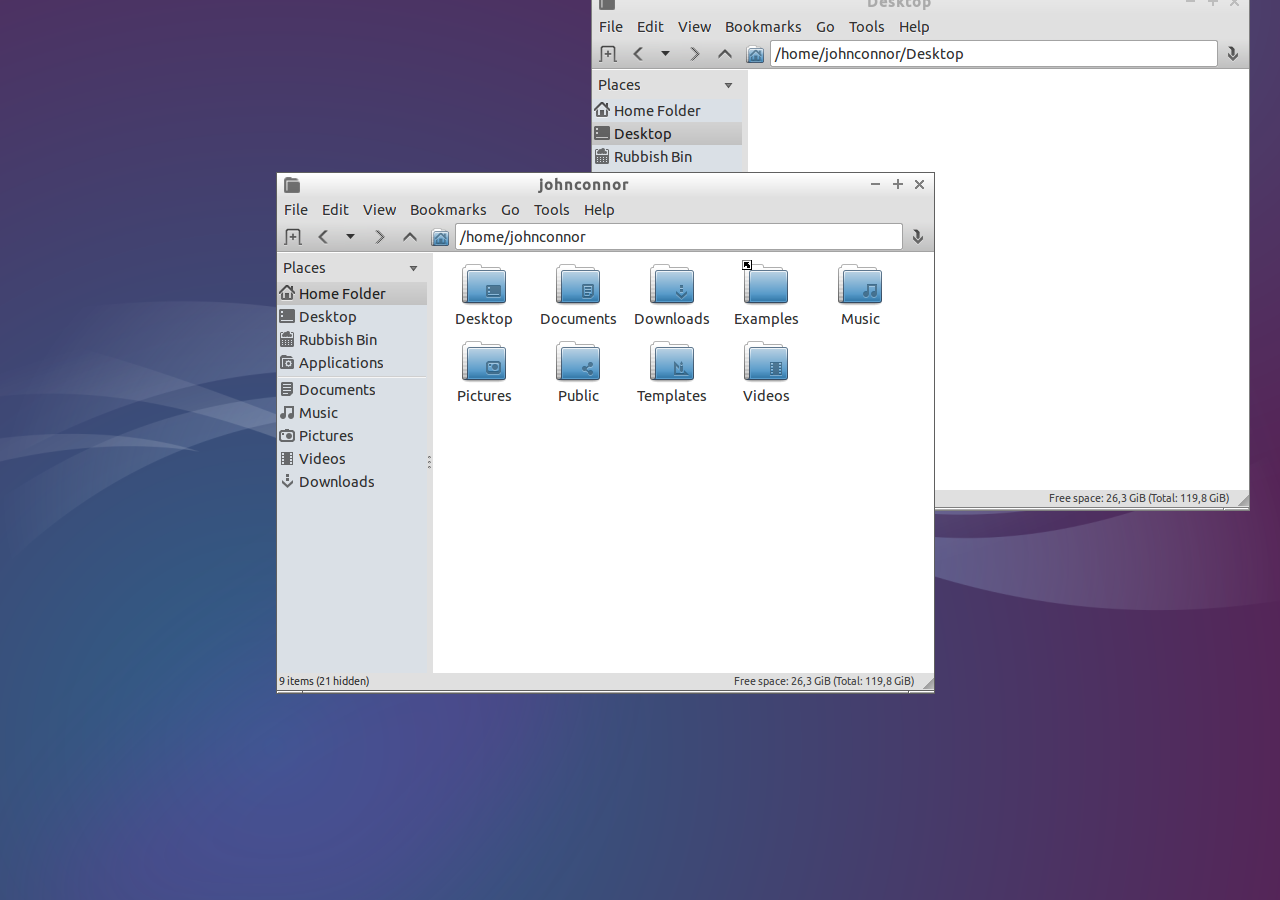This screenshot has width=1280, height=900.
Task: Open File menu in Desktop window
Action: pos(611,27)
